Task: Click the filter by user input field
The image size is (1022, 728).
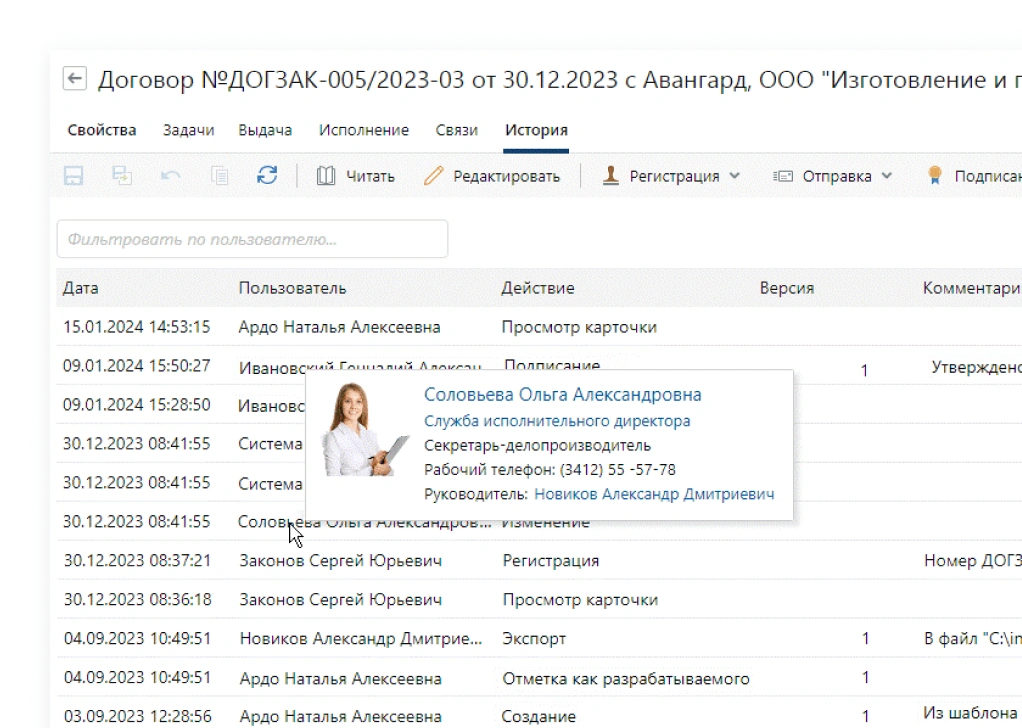Action: tap(252, 240)
